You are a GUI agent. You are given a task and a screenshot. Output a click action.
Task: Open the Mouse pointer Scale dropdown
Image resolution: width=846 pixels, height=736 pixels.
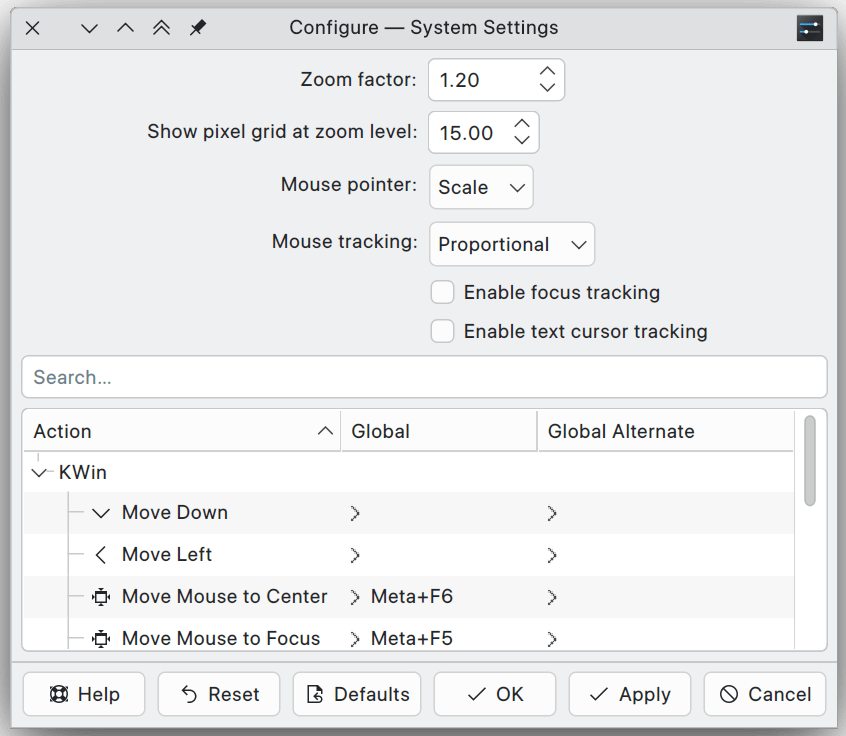click(481, 187)
